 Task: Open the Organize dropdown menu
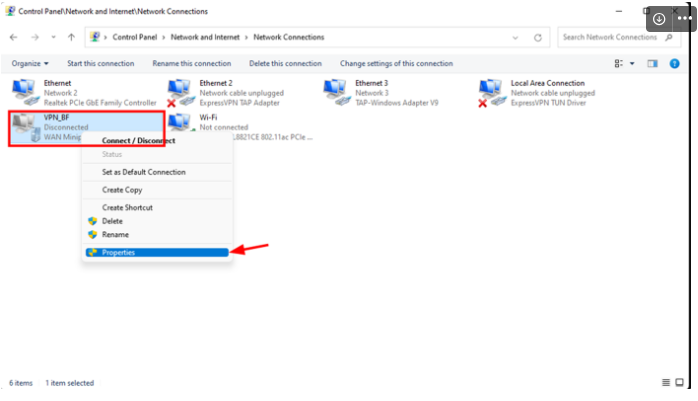[x=30, y=63]
